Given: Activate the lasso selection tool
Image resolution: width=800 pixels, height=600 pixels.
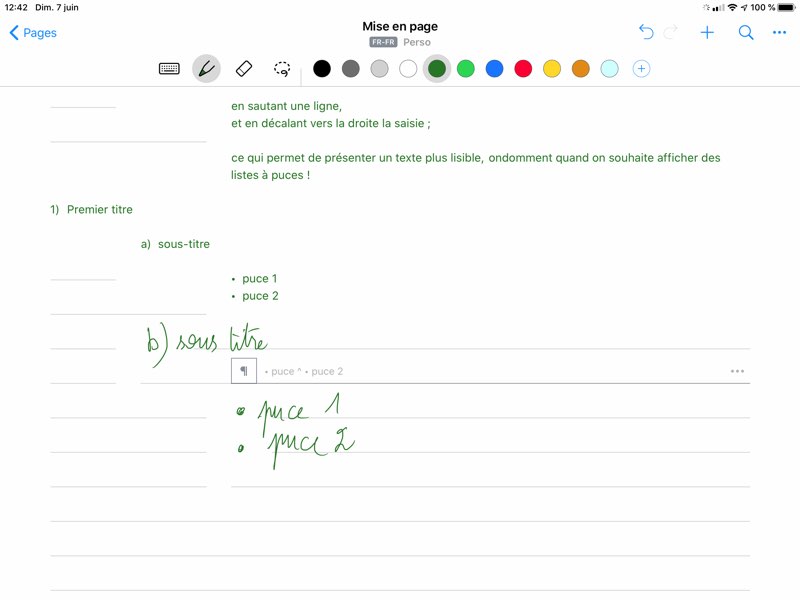Looking at the screenshot, I should (x=283, y=69).
